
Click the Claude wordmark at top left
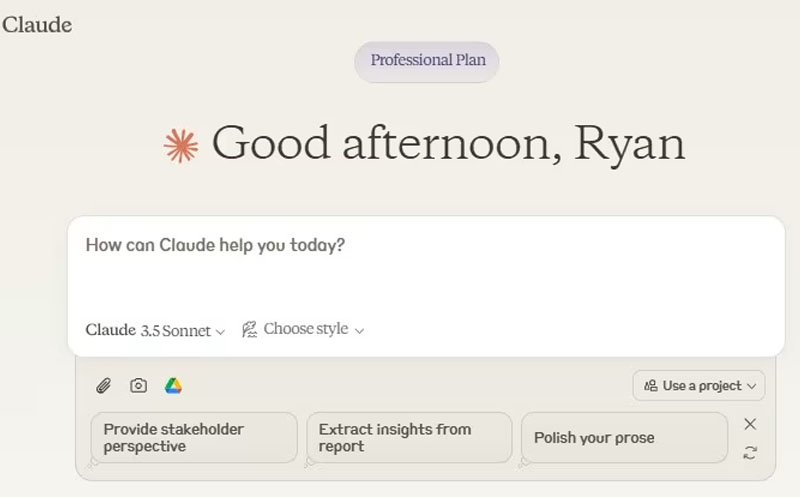point(37,24)
